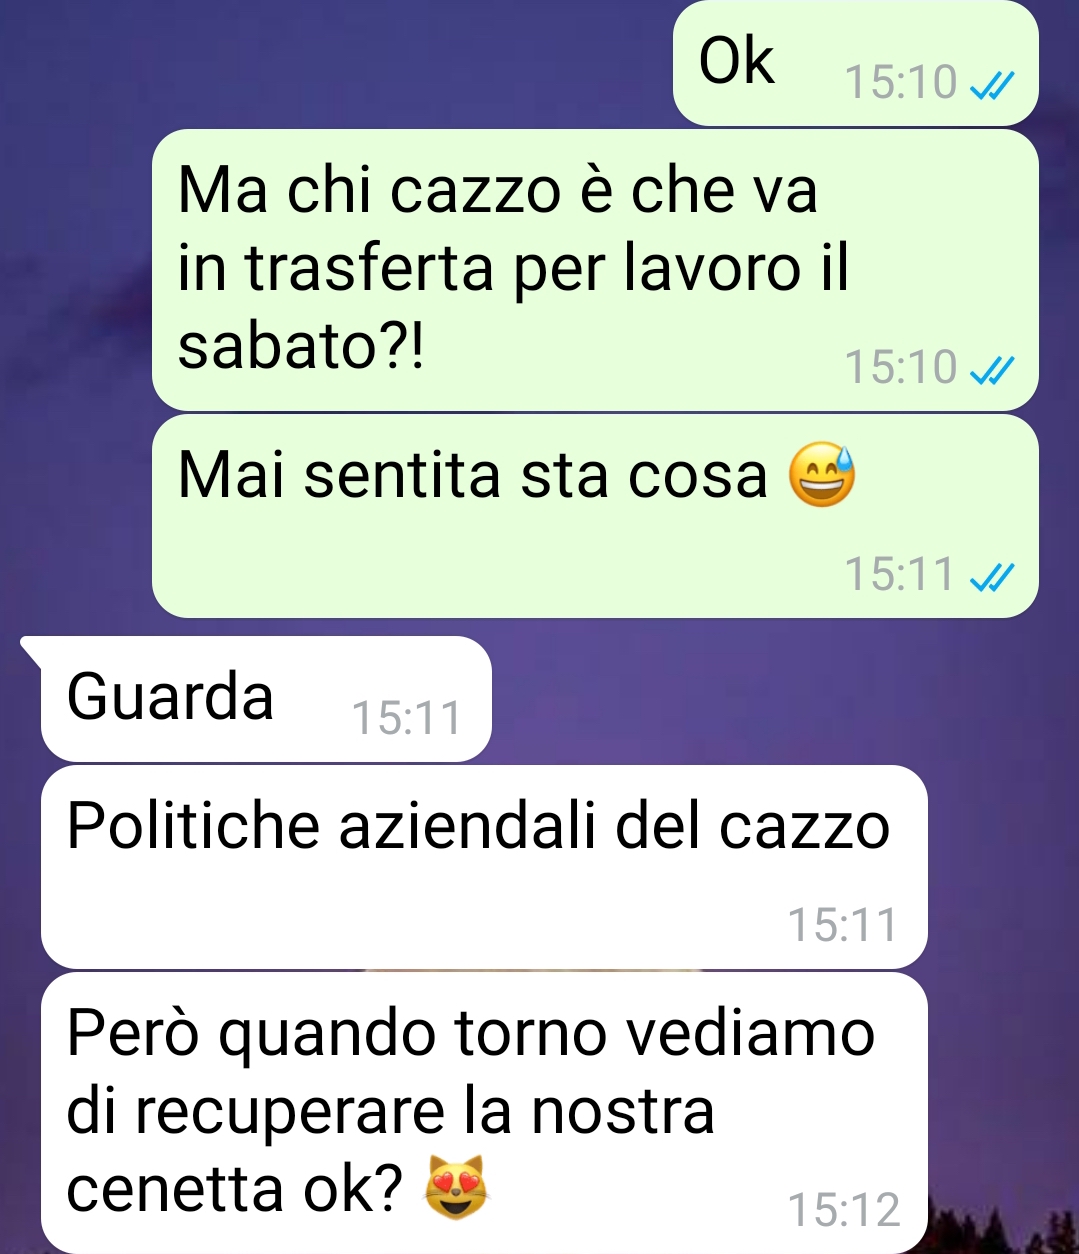Screen dimensions: 1079x1254
Task: Tap the 15:10 time of sabato message
Action: 901,368
